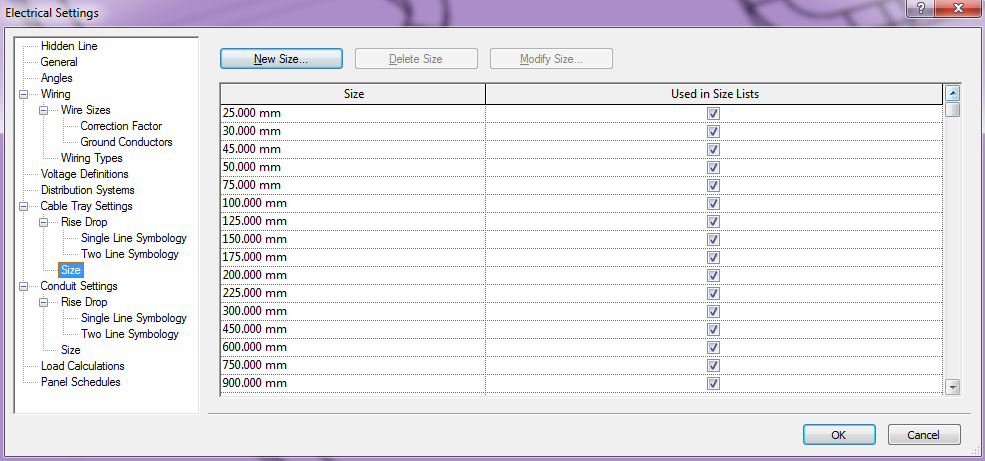Select the 450.000 mm size cell

353,329
